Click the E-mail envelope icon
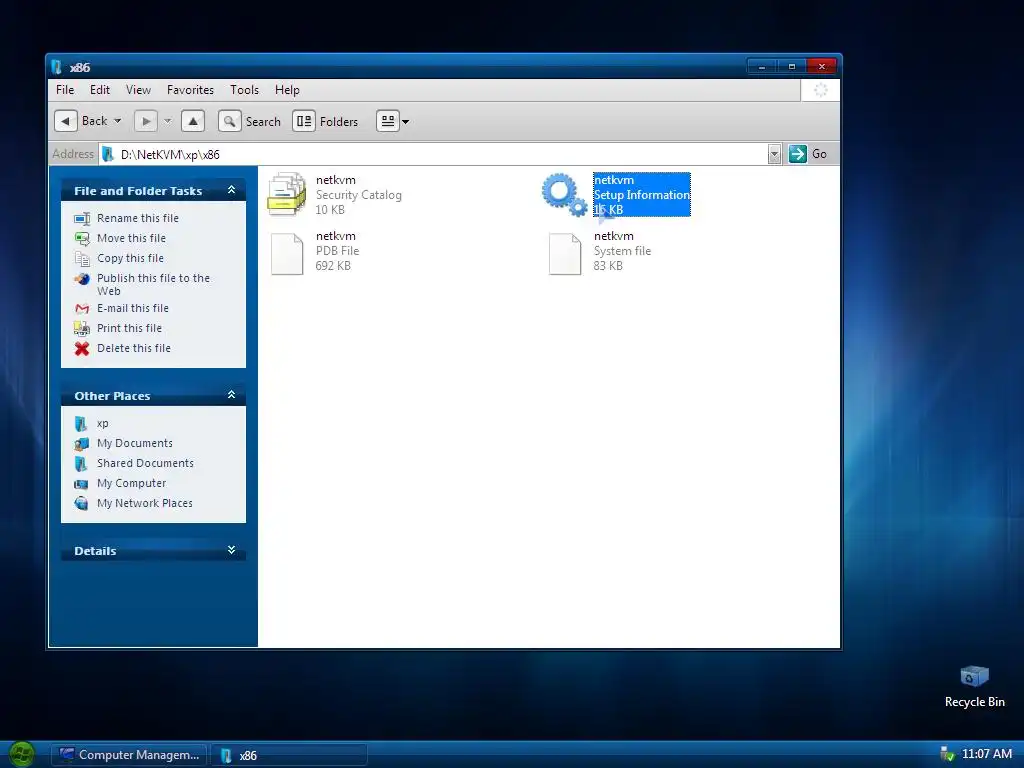Screen dimensions: 1024x768 pos(82,309)
